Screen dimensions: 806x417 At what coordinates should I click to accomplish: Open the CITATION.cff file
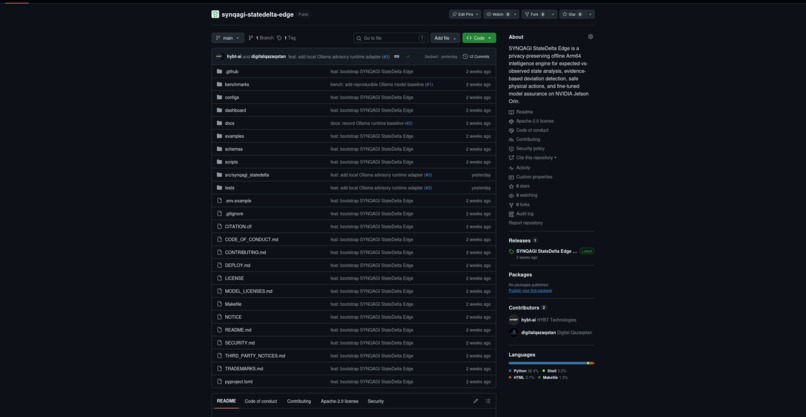coord(238,226)
